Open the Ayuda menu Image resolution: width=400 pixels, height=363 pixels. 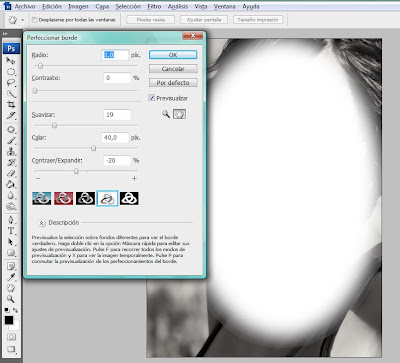click(251, 6)
